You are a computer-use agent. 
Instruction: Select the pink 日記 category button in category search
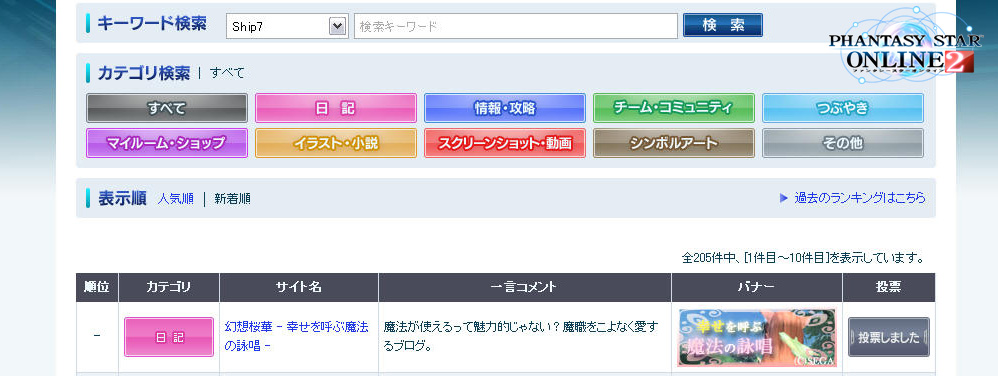pos(336,108)
